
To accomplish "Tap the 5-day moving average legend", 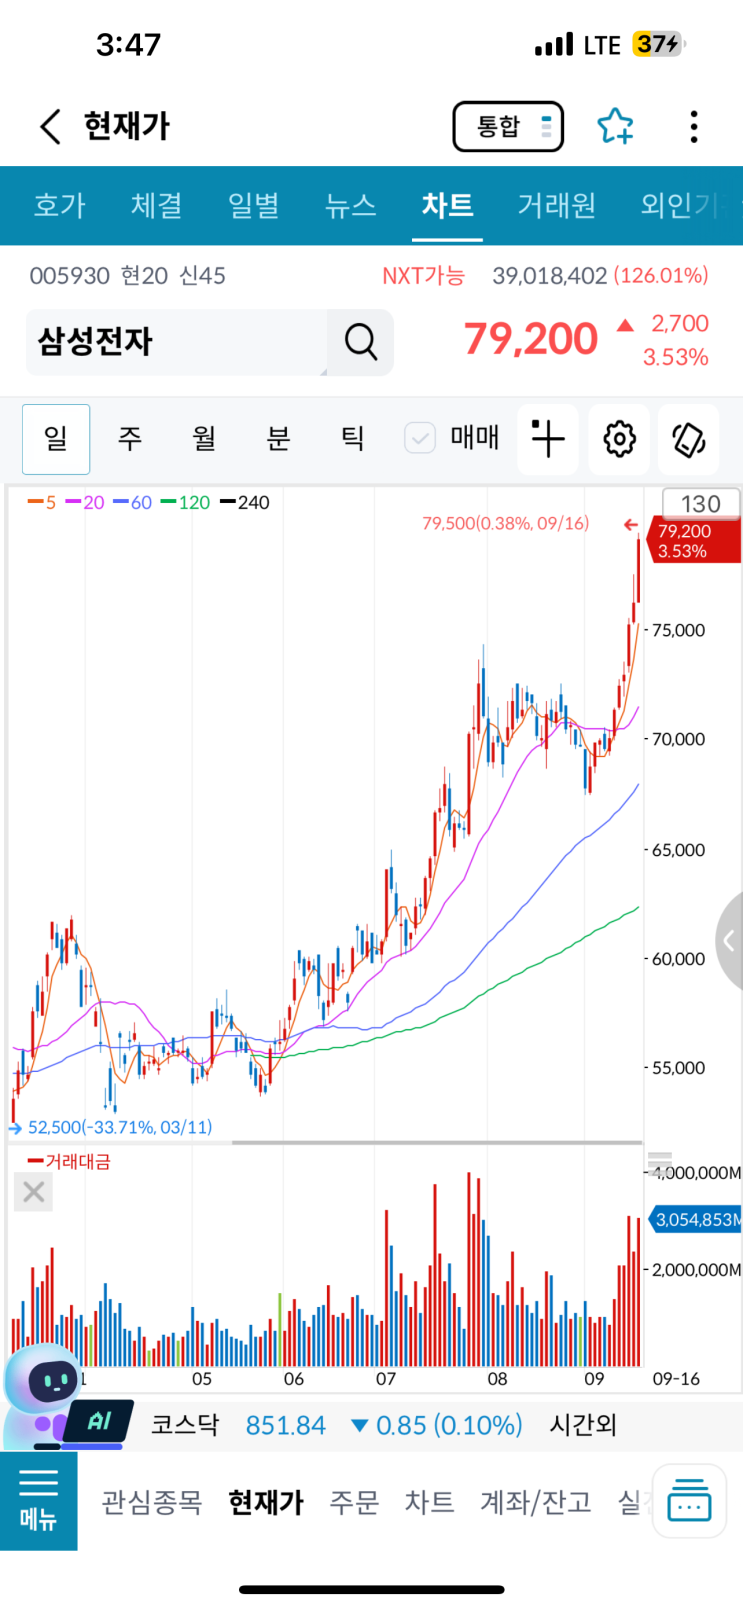I will (x=42, y=502).
